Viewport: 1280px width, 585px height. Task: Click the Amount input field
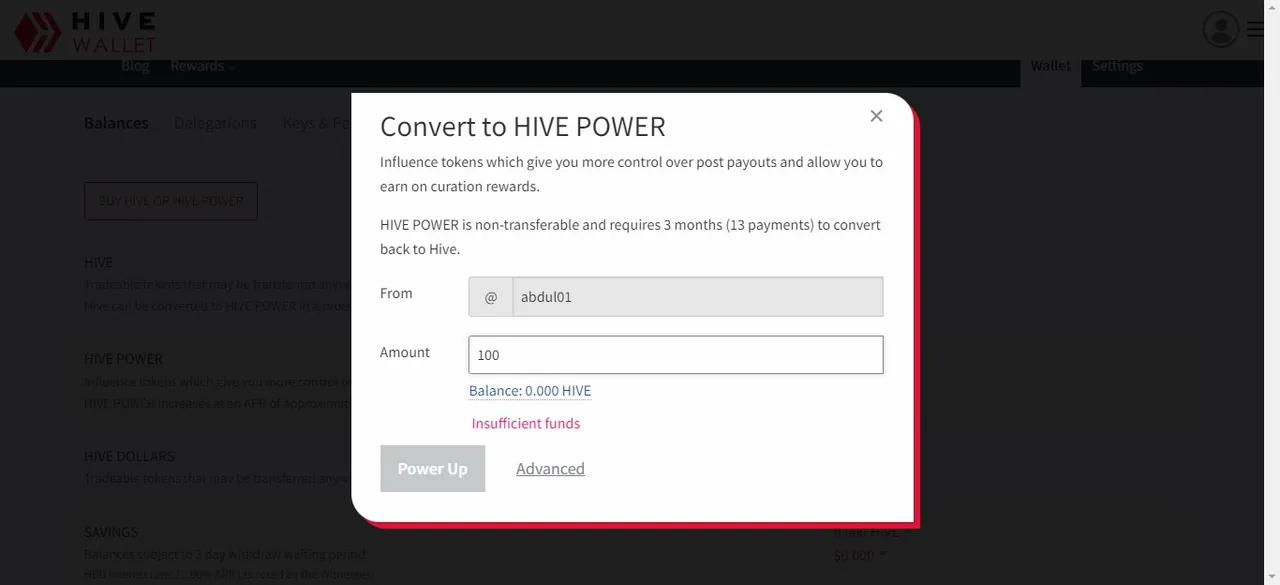[x=676, y=355]
